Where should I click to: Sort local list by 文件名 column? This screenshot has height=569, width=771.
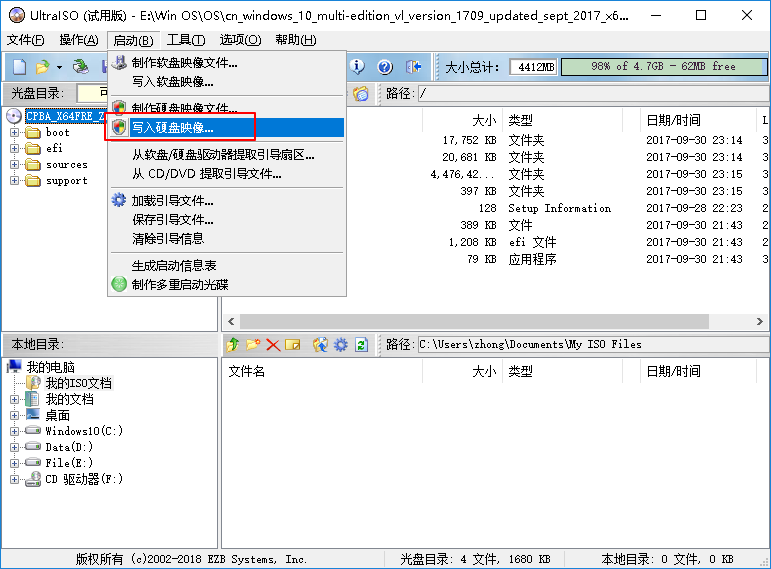point(322,371)
